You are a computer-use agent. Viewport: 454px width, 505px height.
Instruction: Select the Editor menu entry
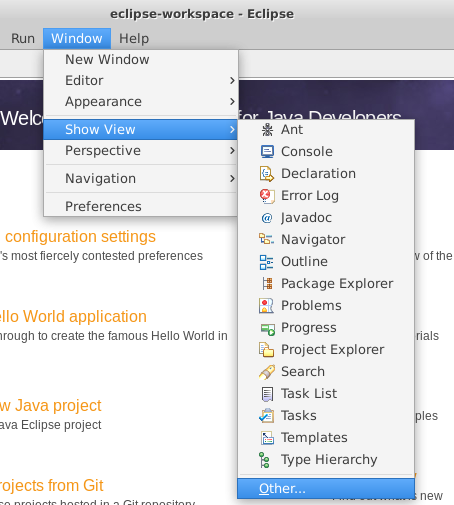pyautogui.click(x=141, y=81)
